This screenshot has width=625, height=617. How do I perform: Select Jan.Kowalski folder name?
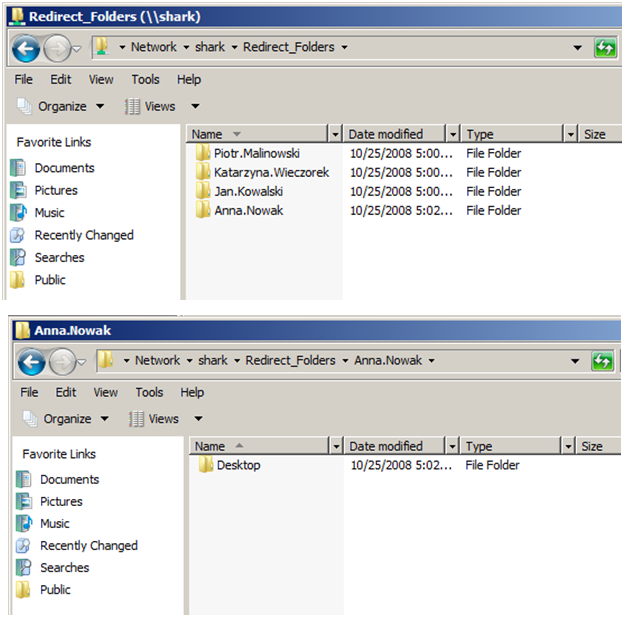(x=249, y=191)
